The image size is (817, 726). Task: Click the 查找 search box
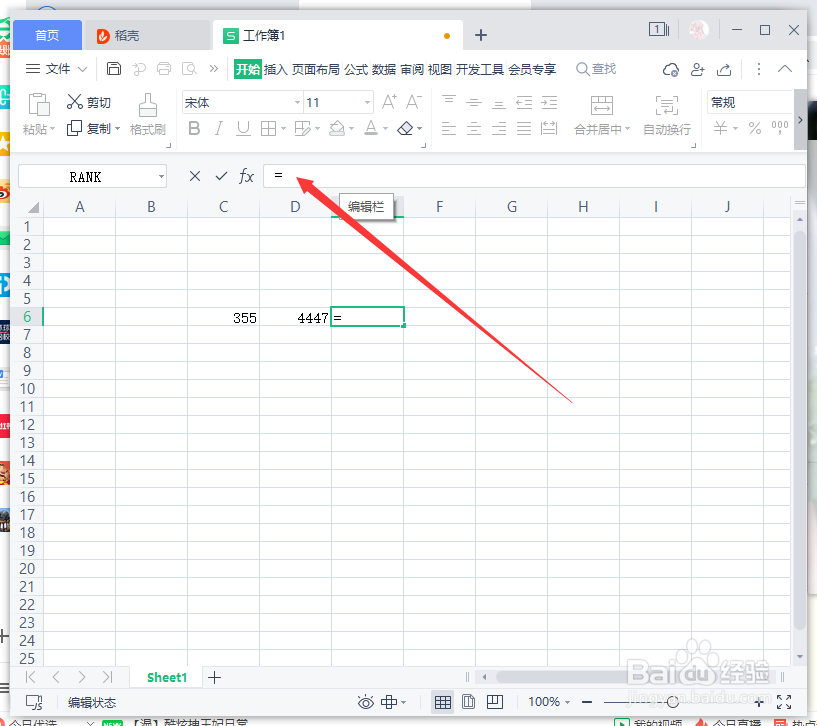[596, 69]
